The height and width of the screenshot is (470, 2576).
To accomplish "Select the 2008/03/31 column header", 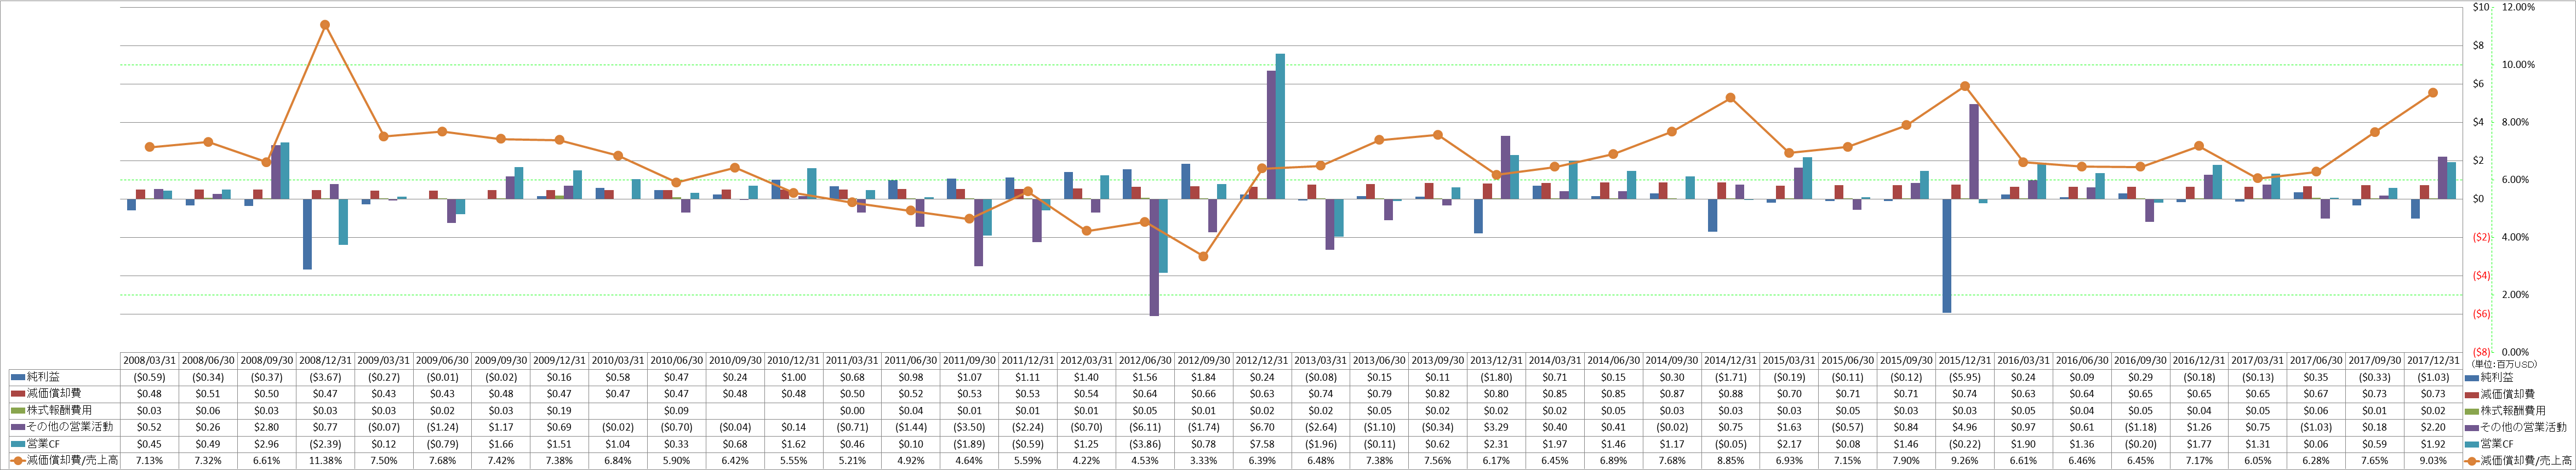I will click(149, 360).
